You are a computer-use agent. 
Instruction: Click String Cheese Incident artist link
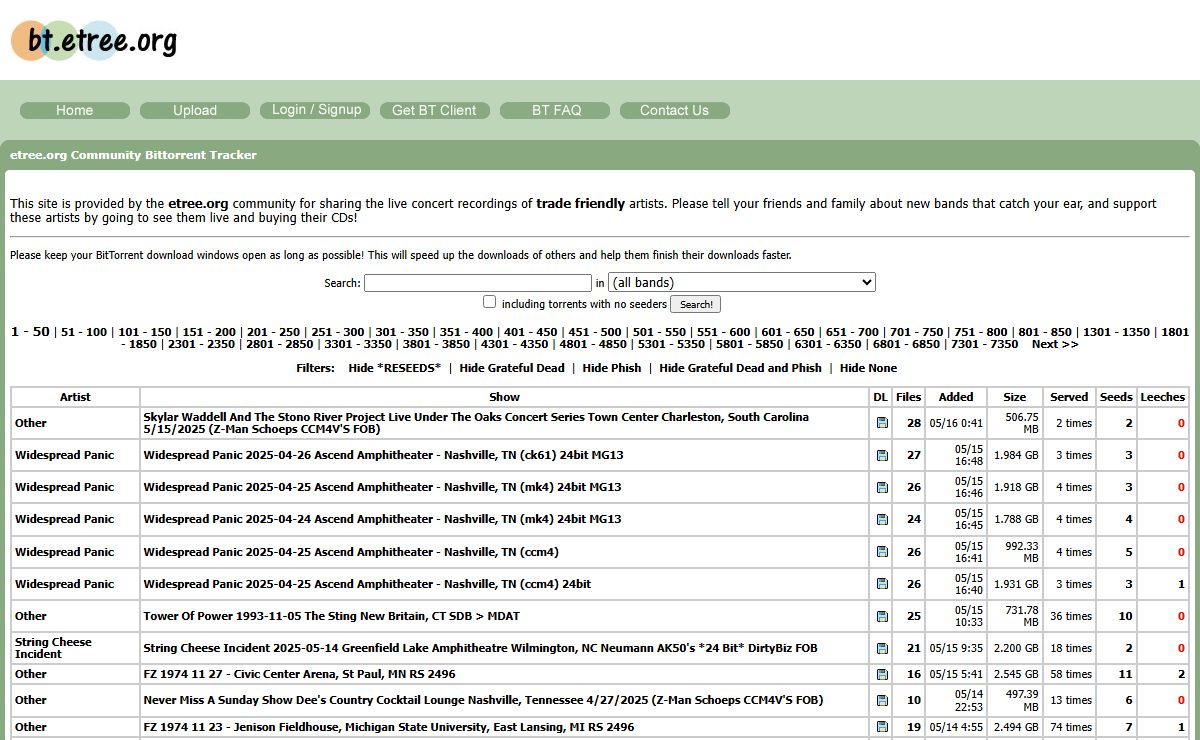(x=53, y=648)
